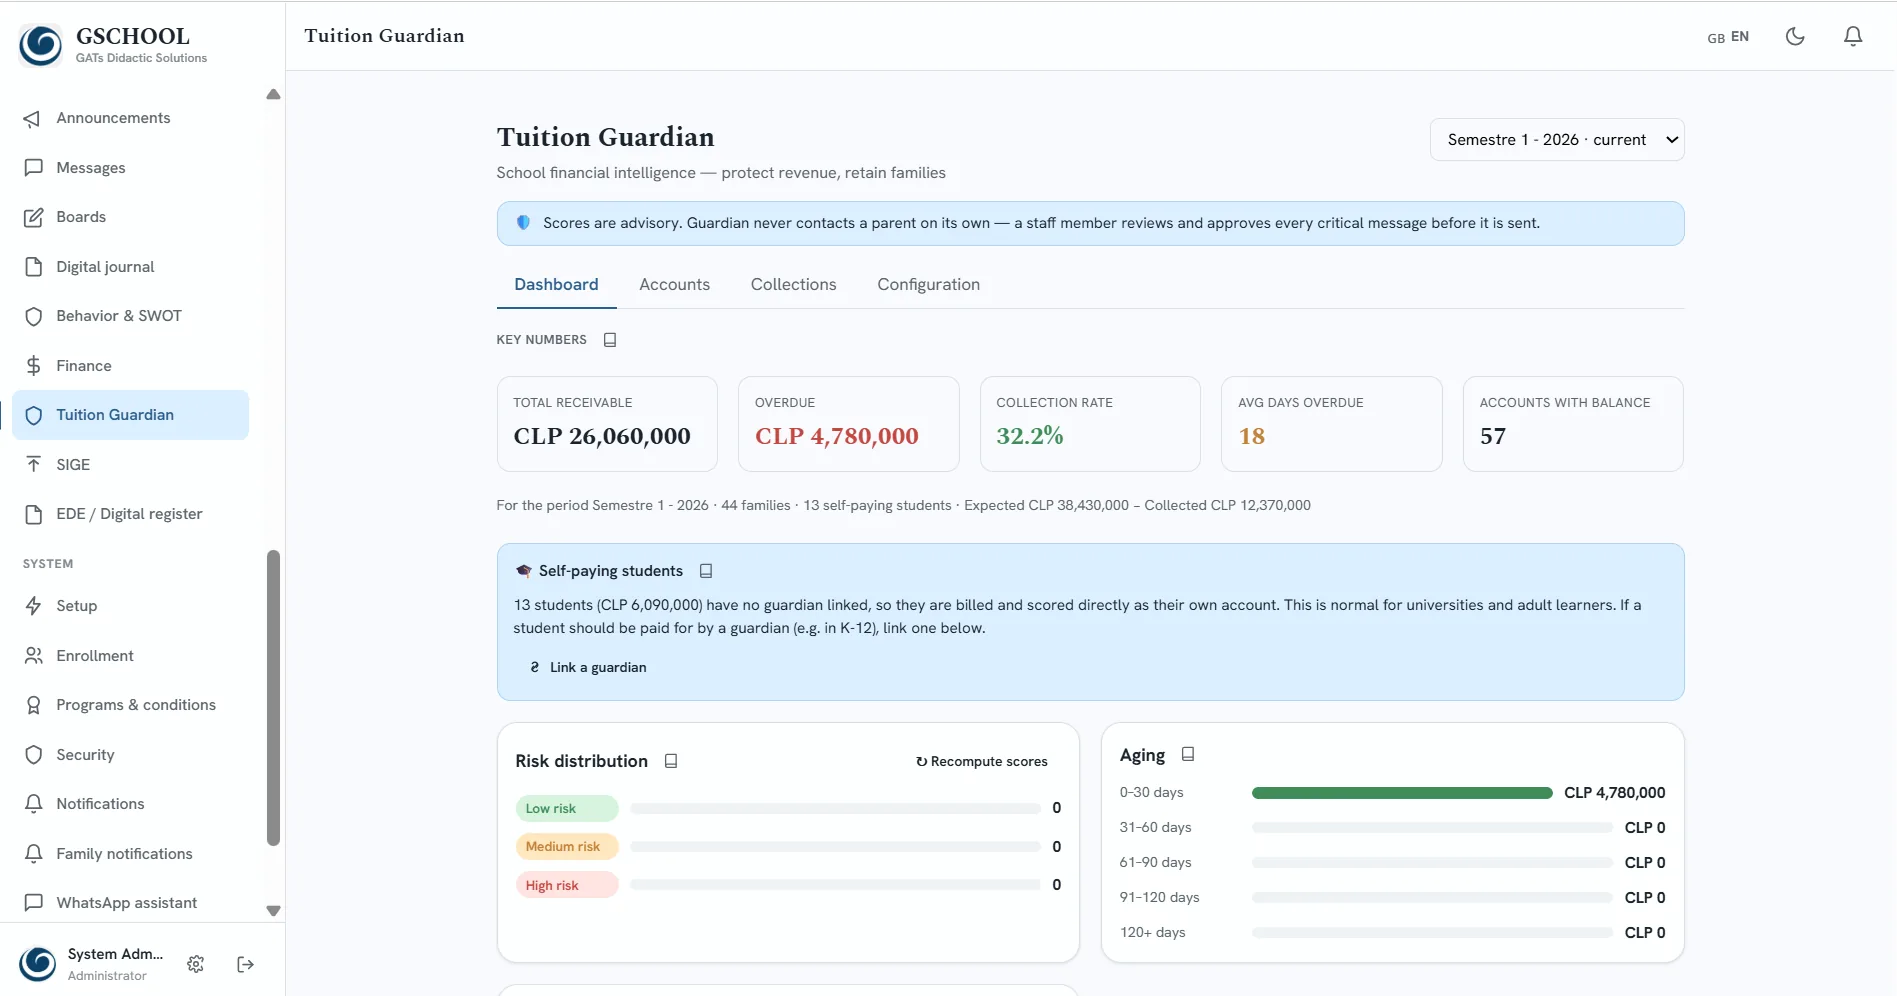Switch language via GB EN selector
This screenshot has height=996, width=1897.
(x=1728, y=37)
